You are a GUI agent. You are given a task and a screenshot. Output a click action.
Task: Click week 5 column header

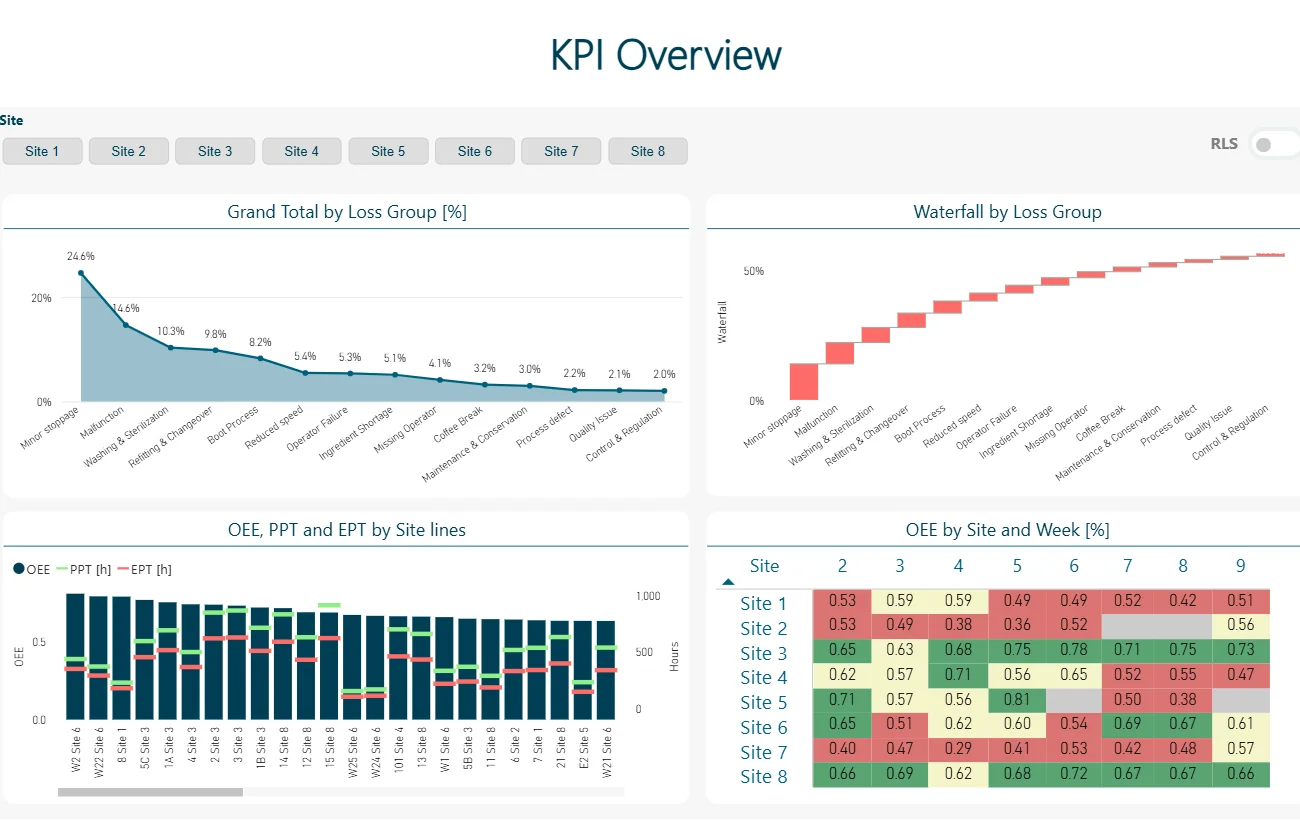(x=1017, y=566)
